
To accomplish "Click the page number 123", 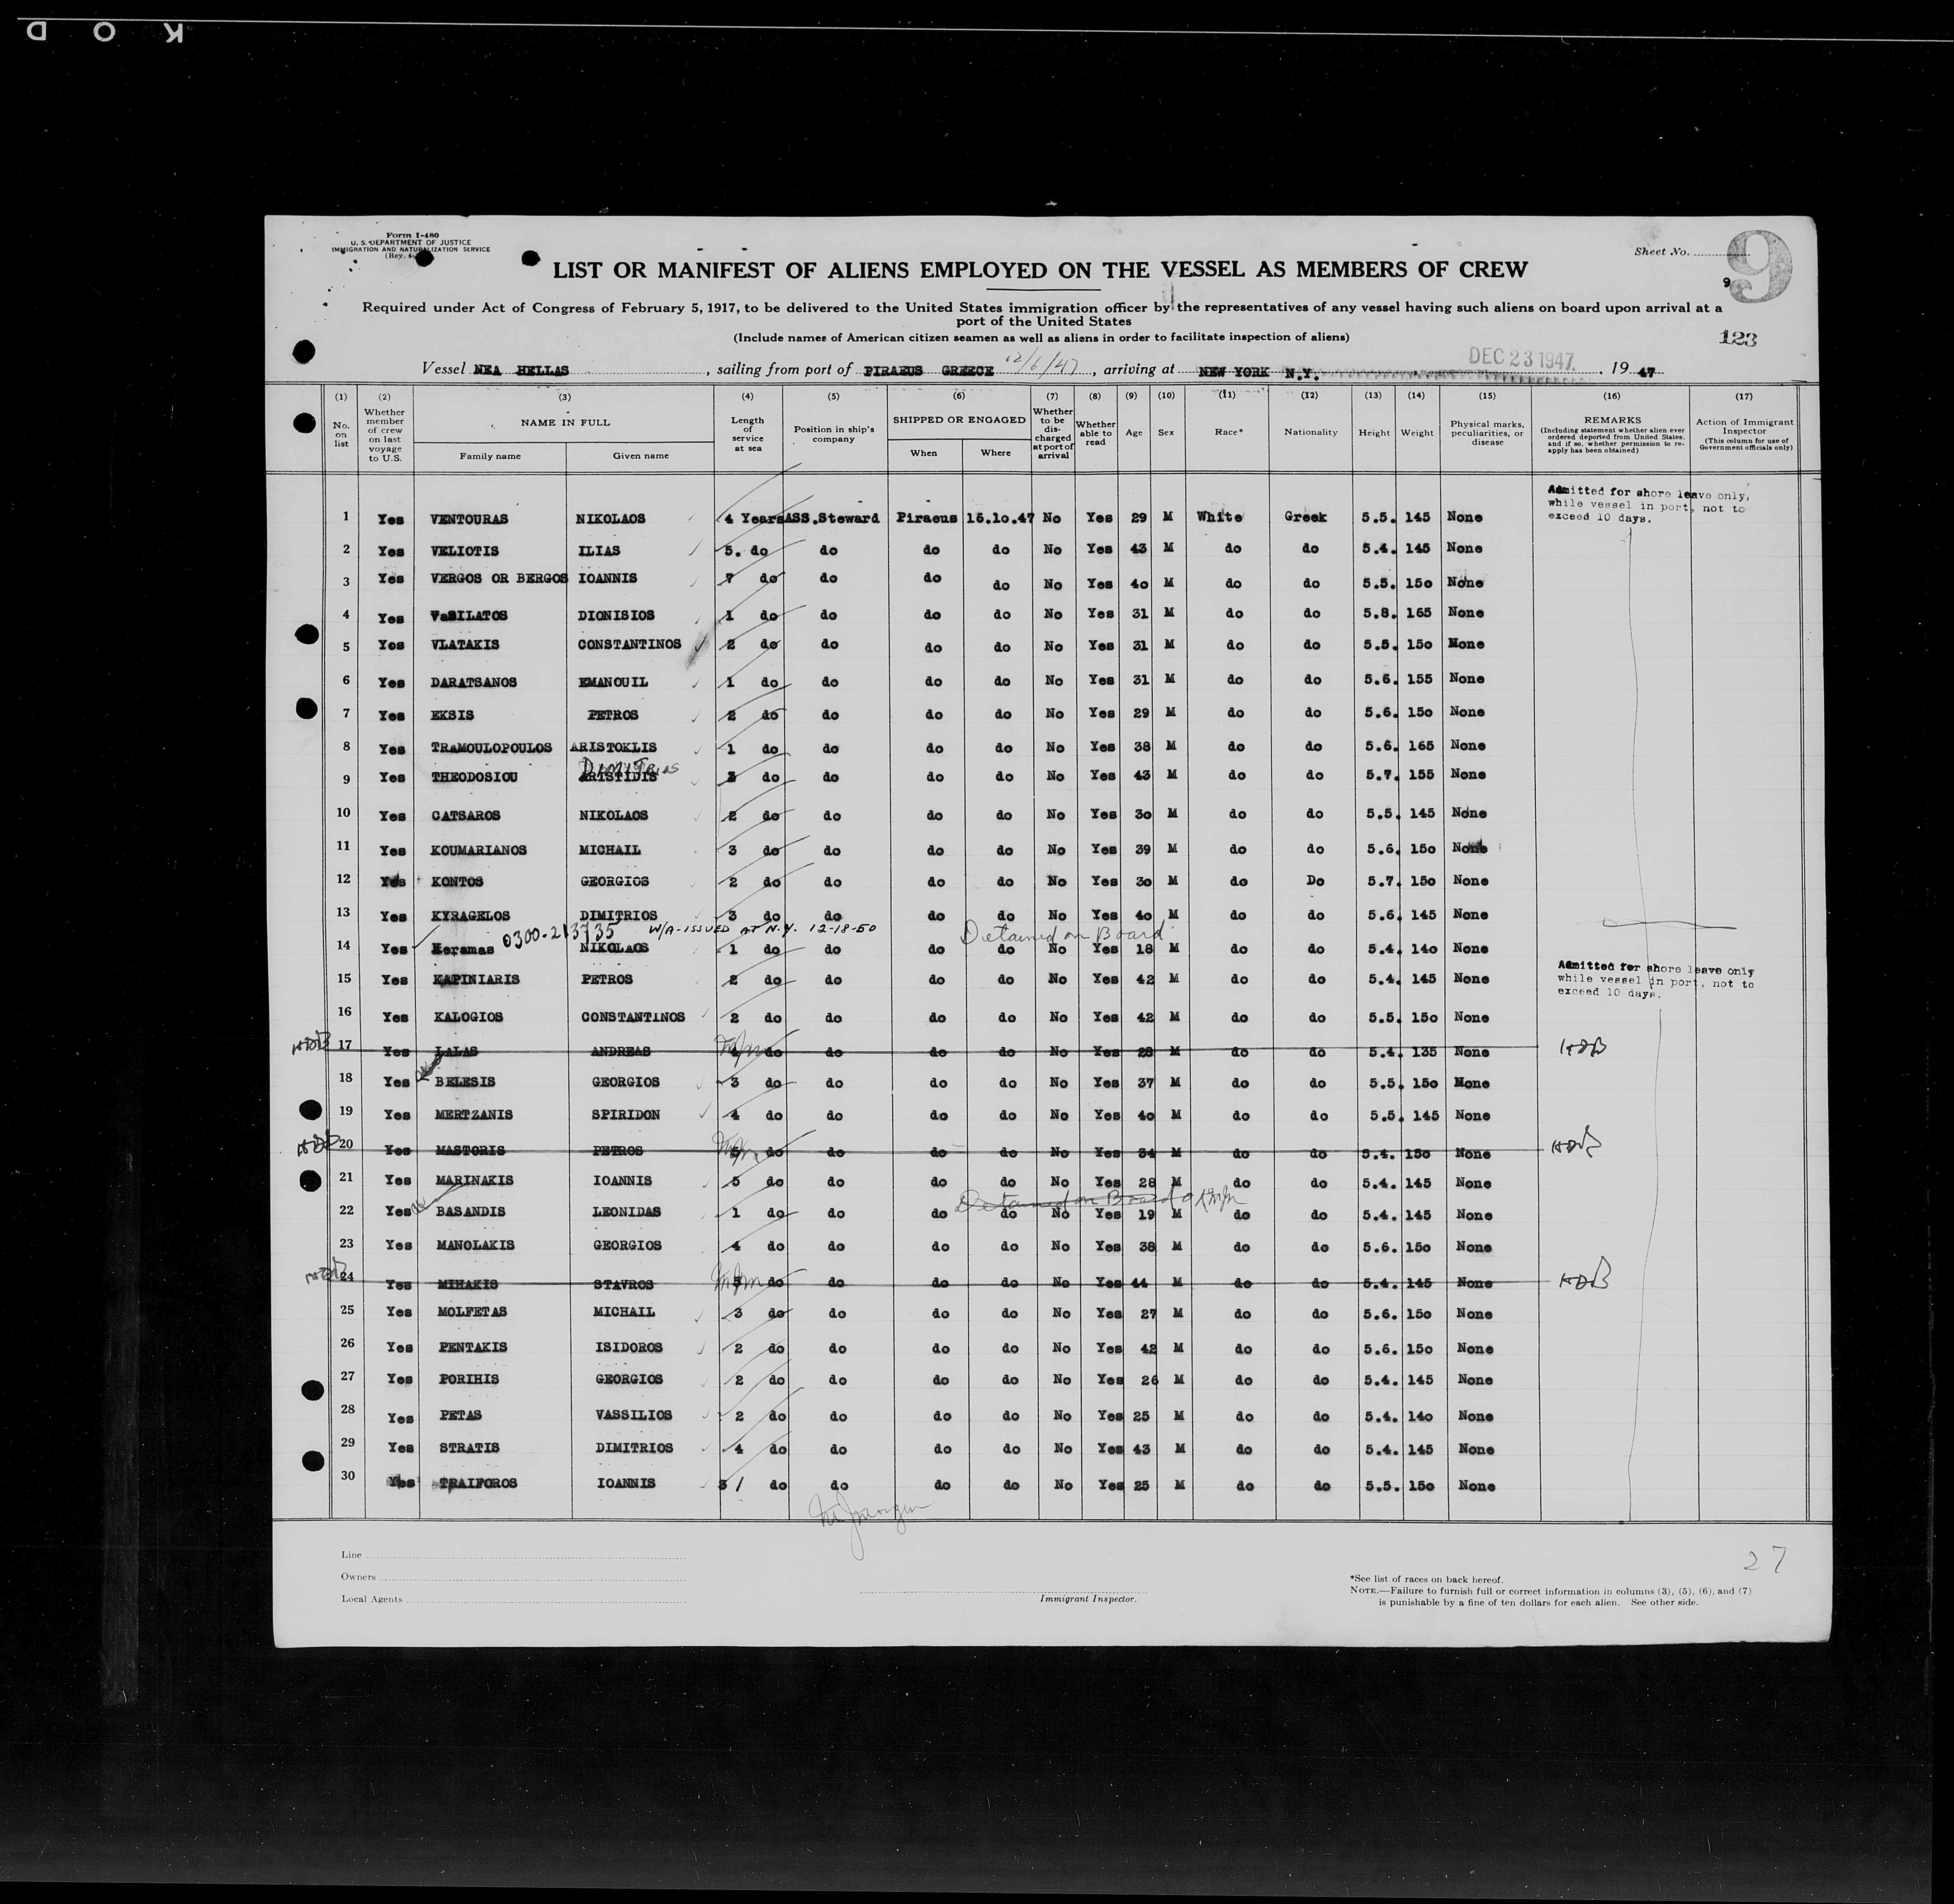I will [1738, 339].
